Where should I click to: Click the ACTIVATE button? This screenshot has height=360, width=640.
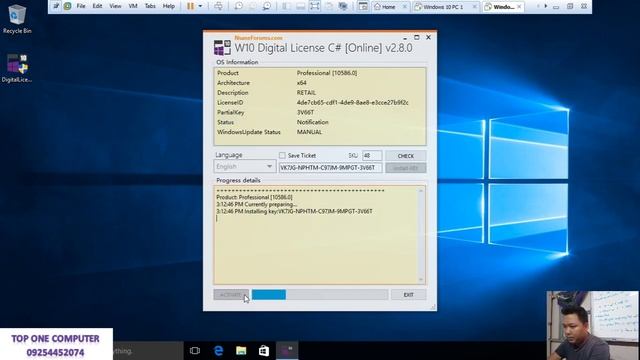point(231,295)
